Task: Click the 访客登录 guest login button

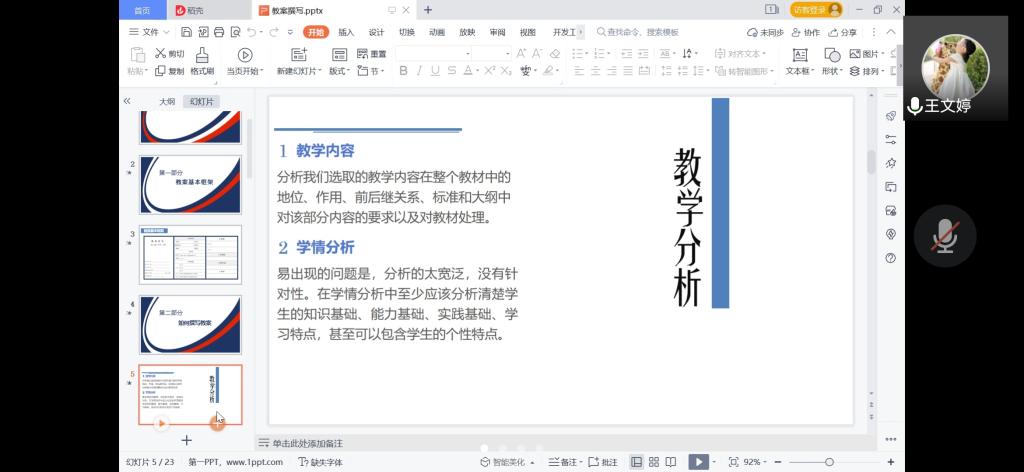Action: [816, 10]
